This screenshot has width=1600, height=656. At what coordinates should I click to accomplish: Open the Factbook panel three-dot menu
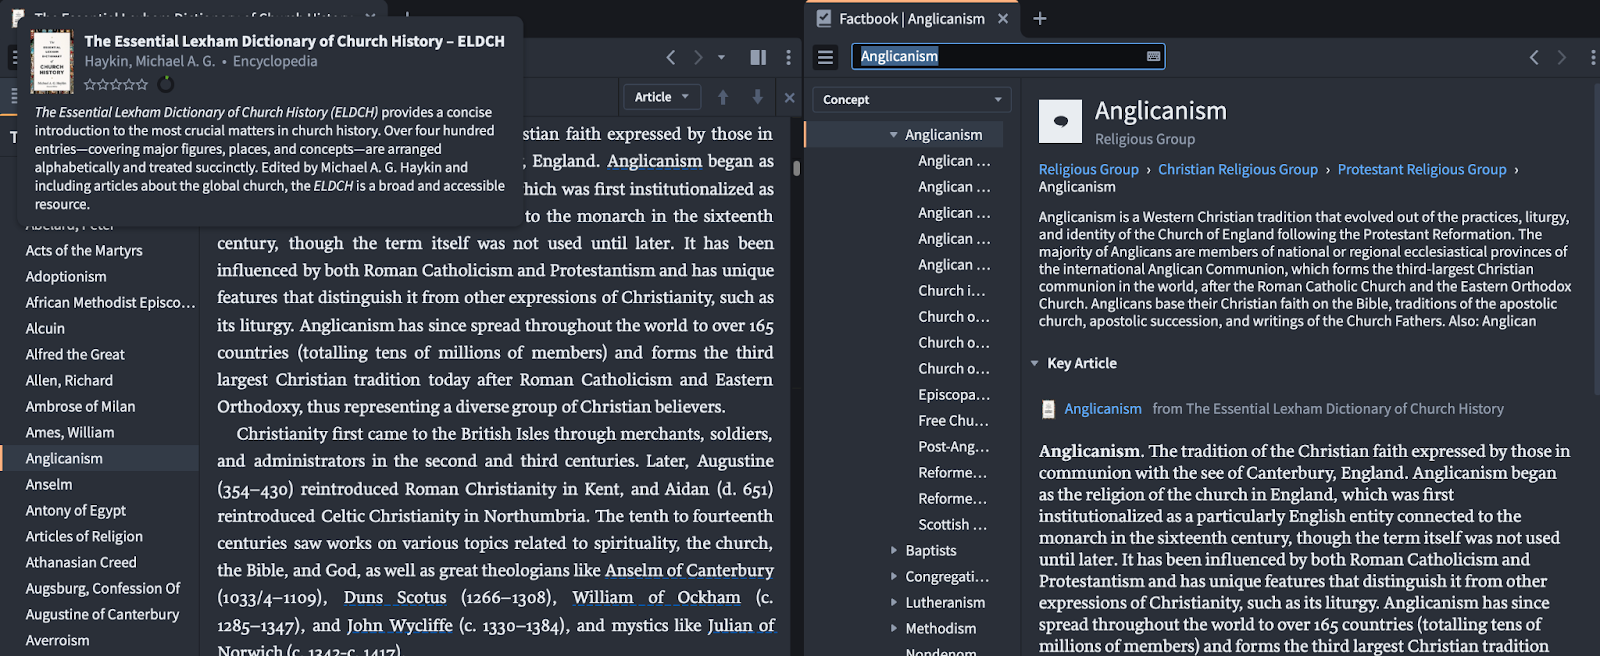pyautogui.click(x=1593, y=57)
